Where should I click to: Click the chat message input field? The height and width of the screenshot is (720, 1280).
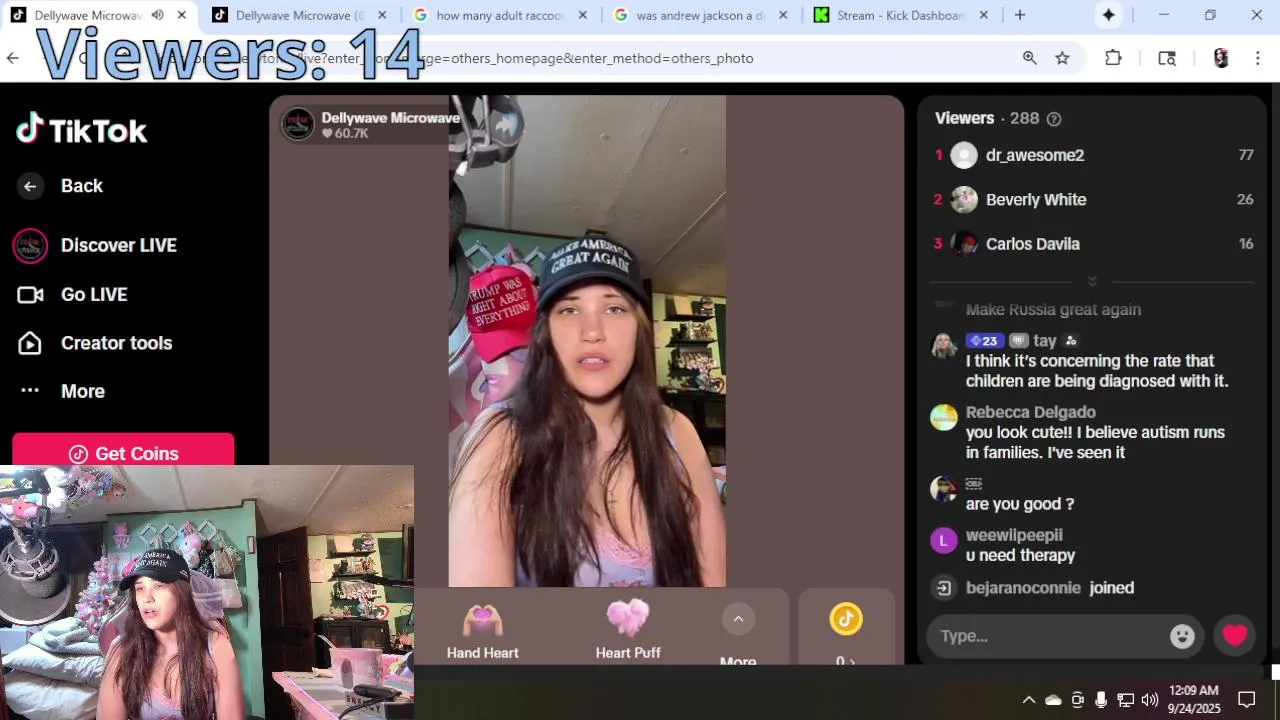click(x=1050, y=636)
